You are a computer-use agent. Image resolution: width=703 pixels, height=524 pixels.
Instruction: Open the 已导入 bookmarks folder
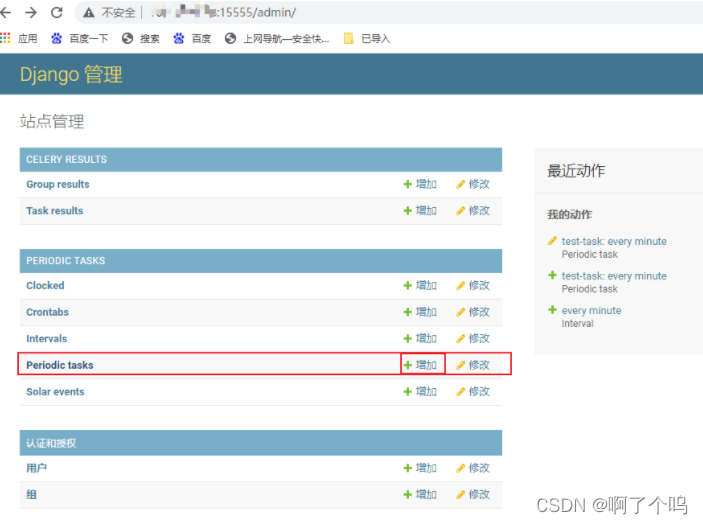[367, 39]
